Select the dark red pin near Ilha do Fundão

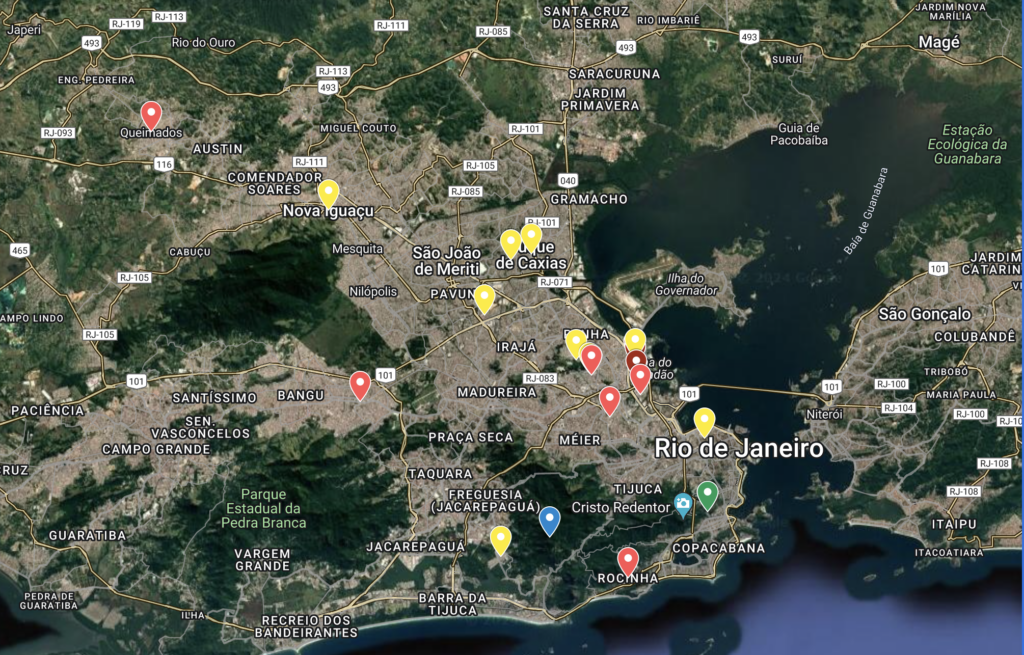tap(635, 362)
